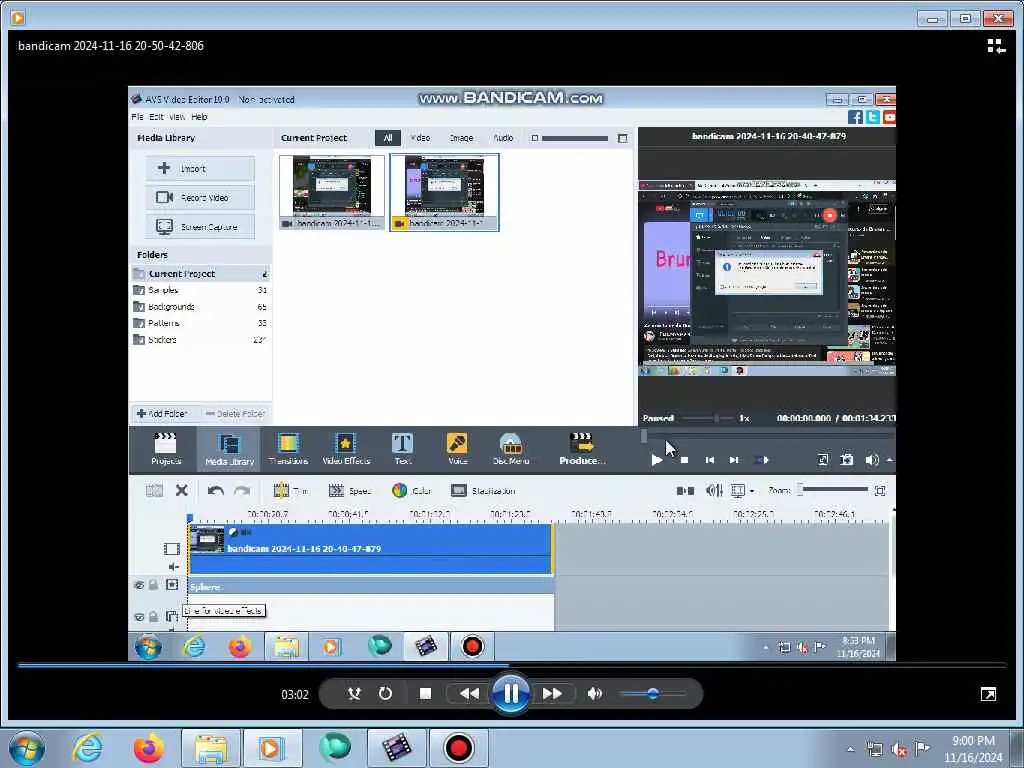
Task: Click the Trim tool on timeline toolbar
Action: [x=291, y=490]
